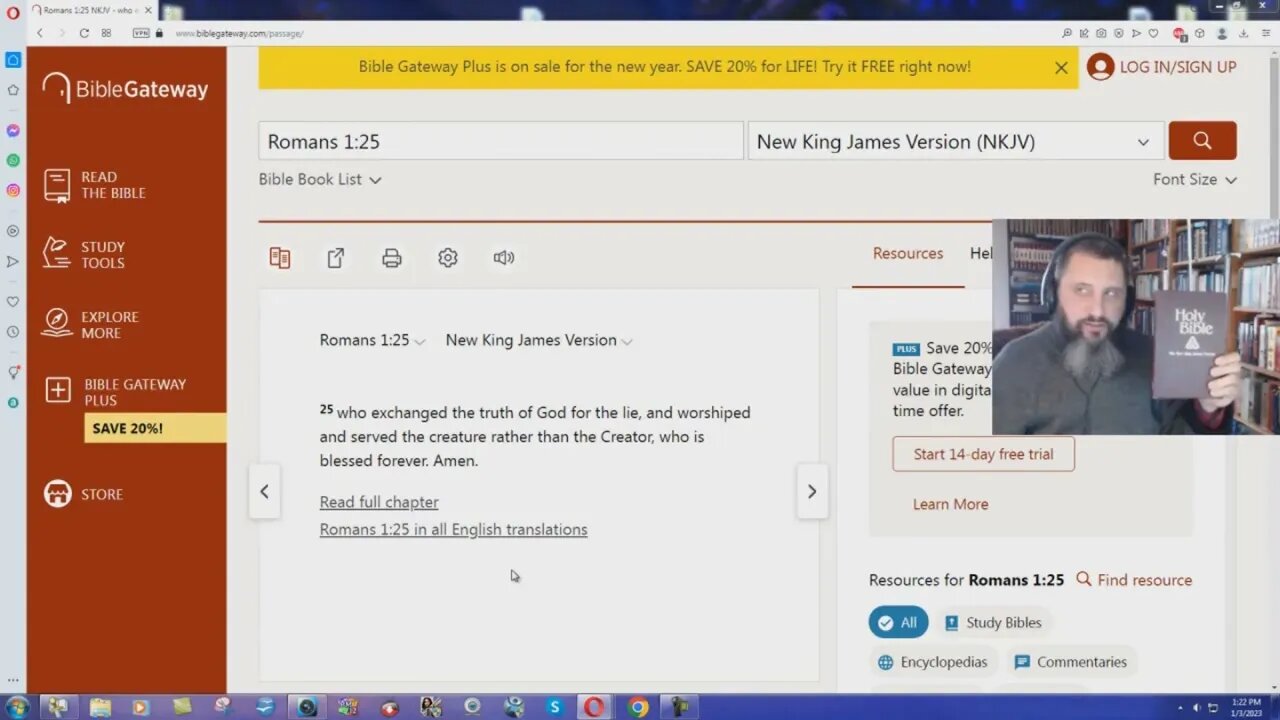Open the Find resource search icon
The image size is (1280, 720).
[1084, 579]
